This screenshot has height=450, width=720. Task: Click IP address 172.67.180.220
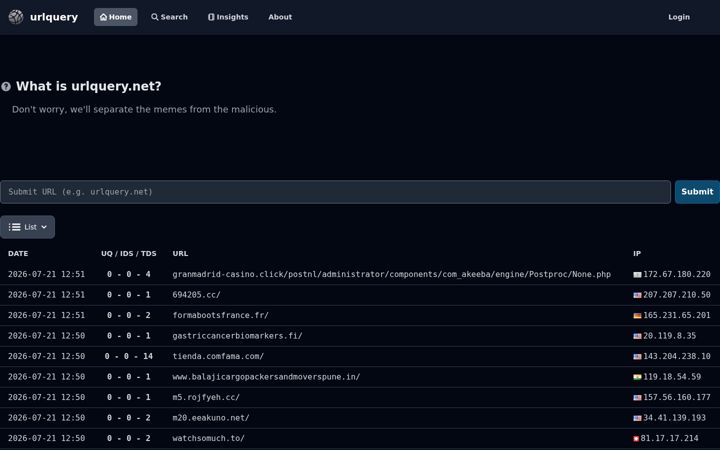pyautogui.click(x=677, y=274)
